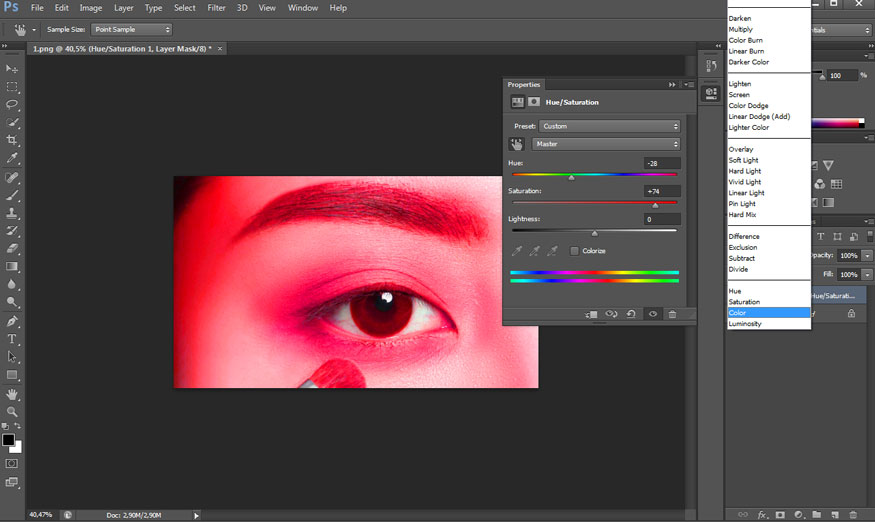
Task: Select the Blur tool
Action: [12, 284]
